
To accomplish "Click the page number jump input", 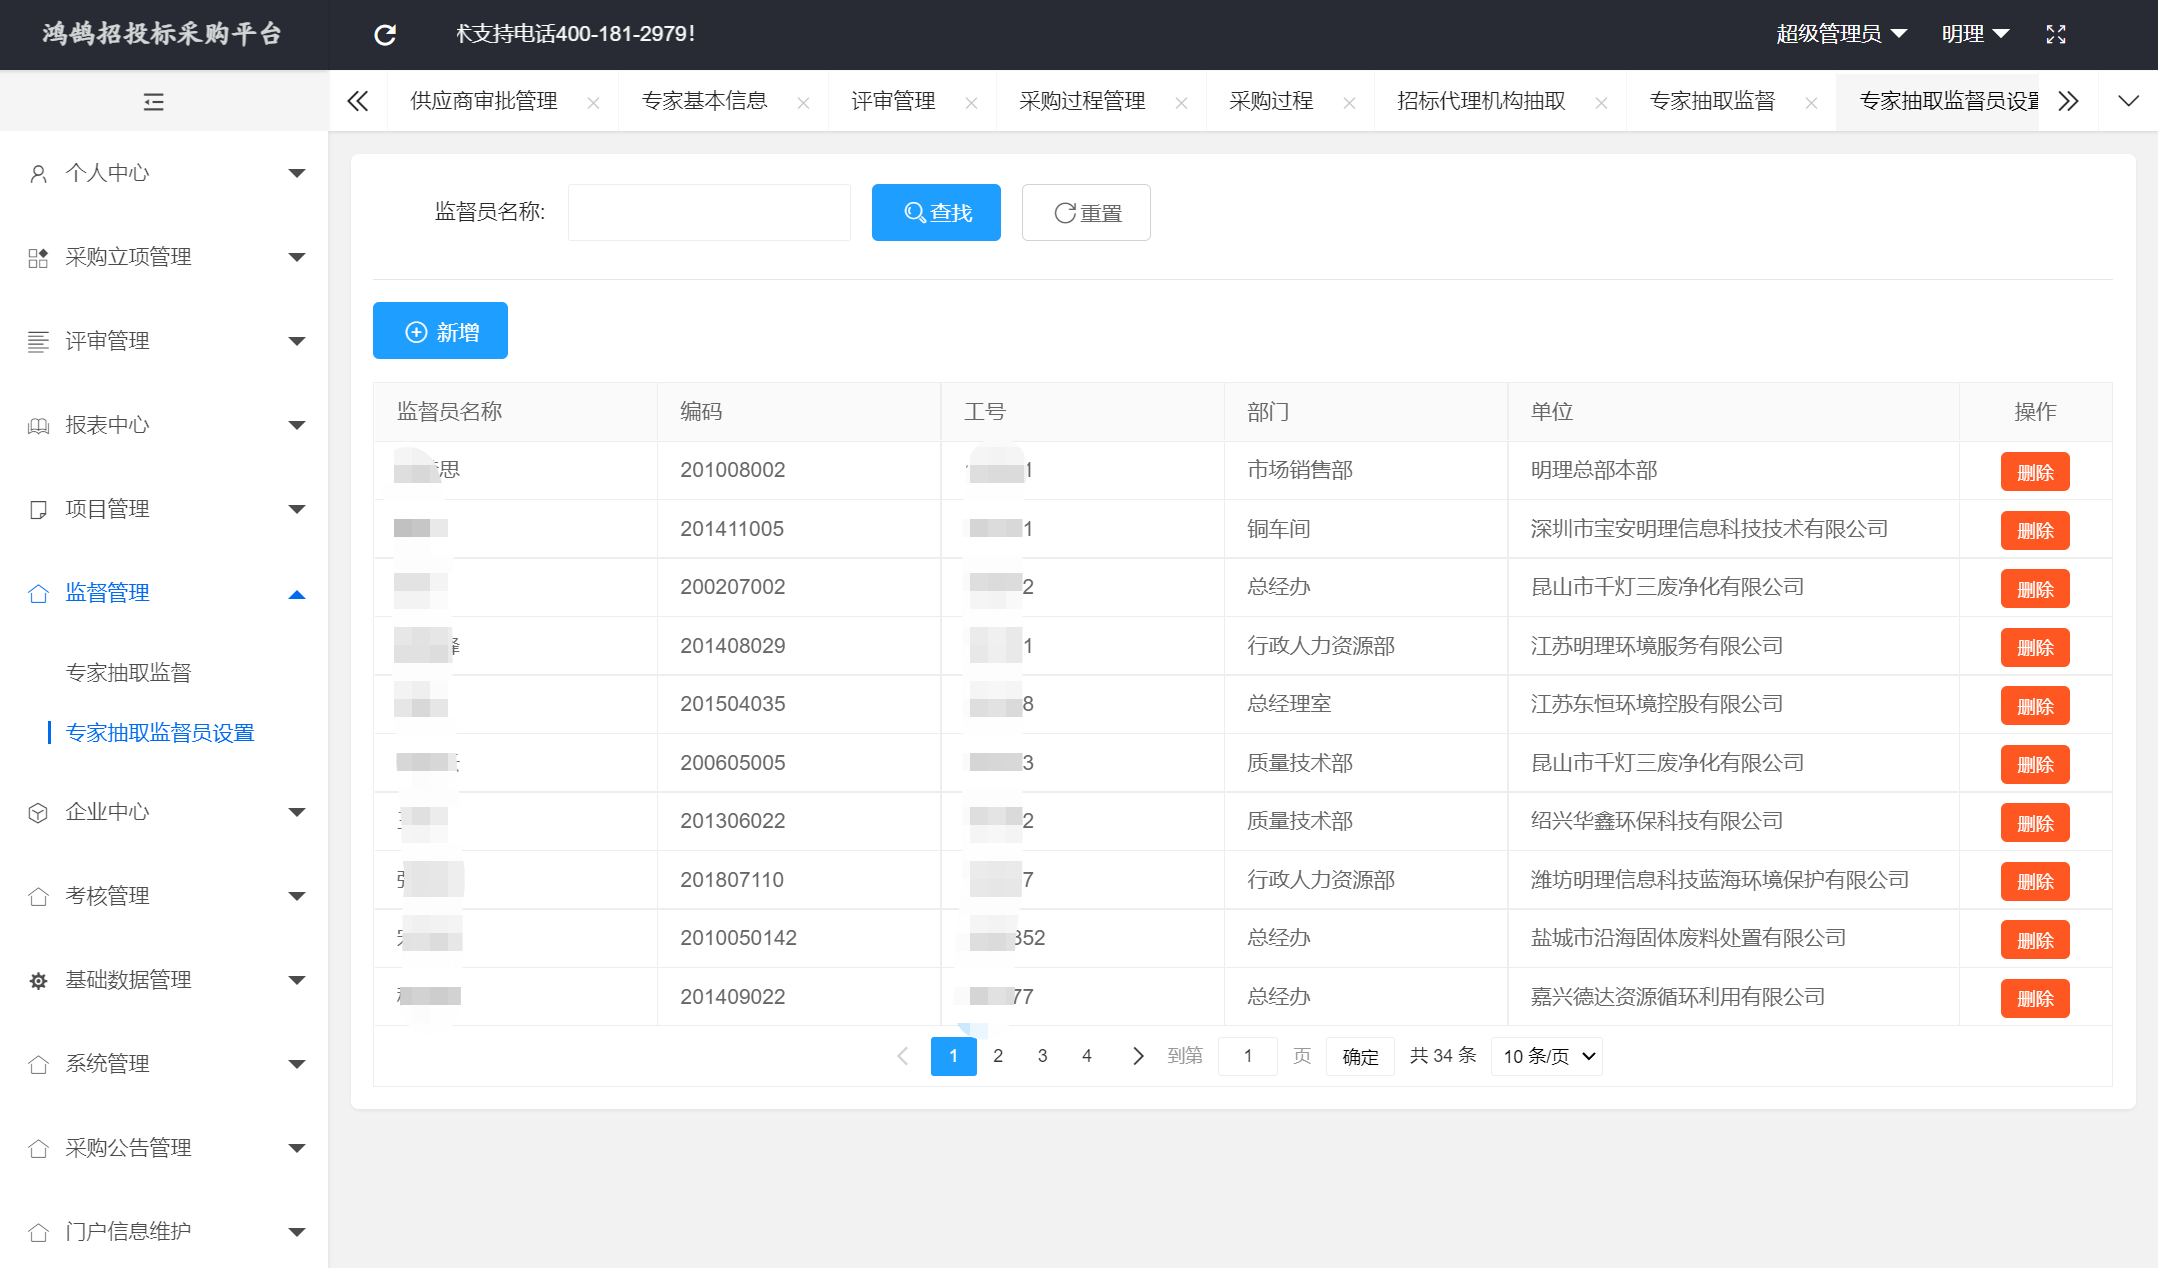I will [1248, 1056].
